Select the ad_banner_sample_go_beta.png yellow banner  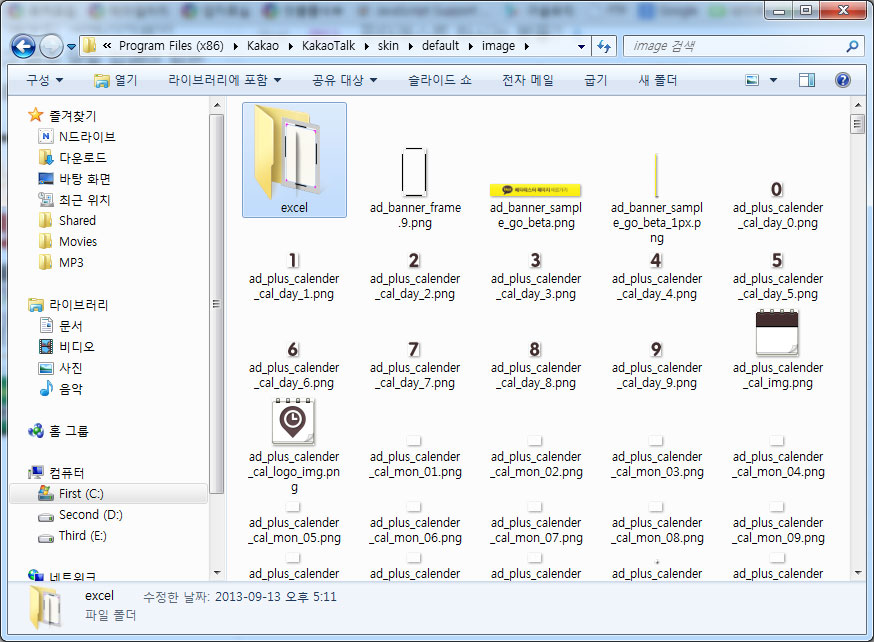(535, 190)
